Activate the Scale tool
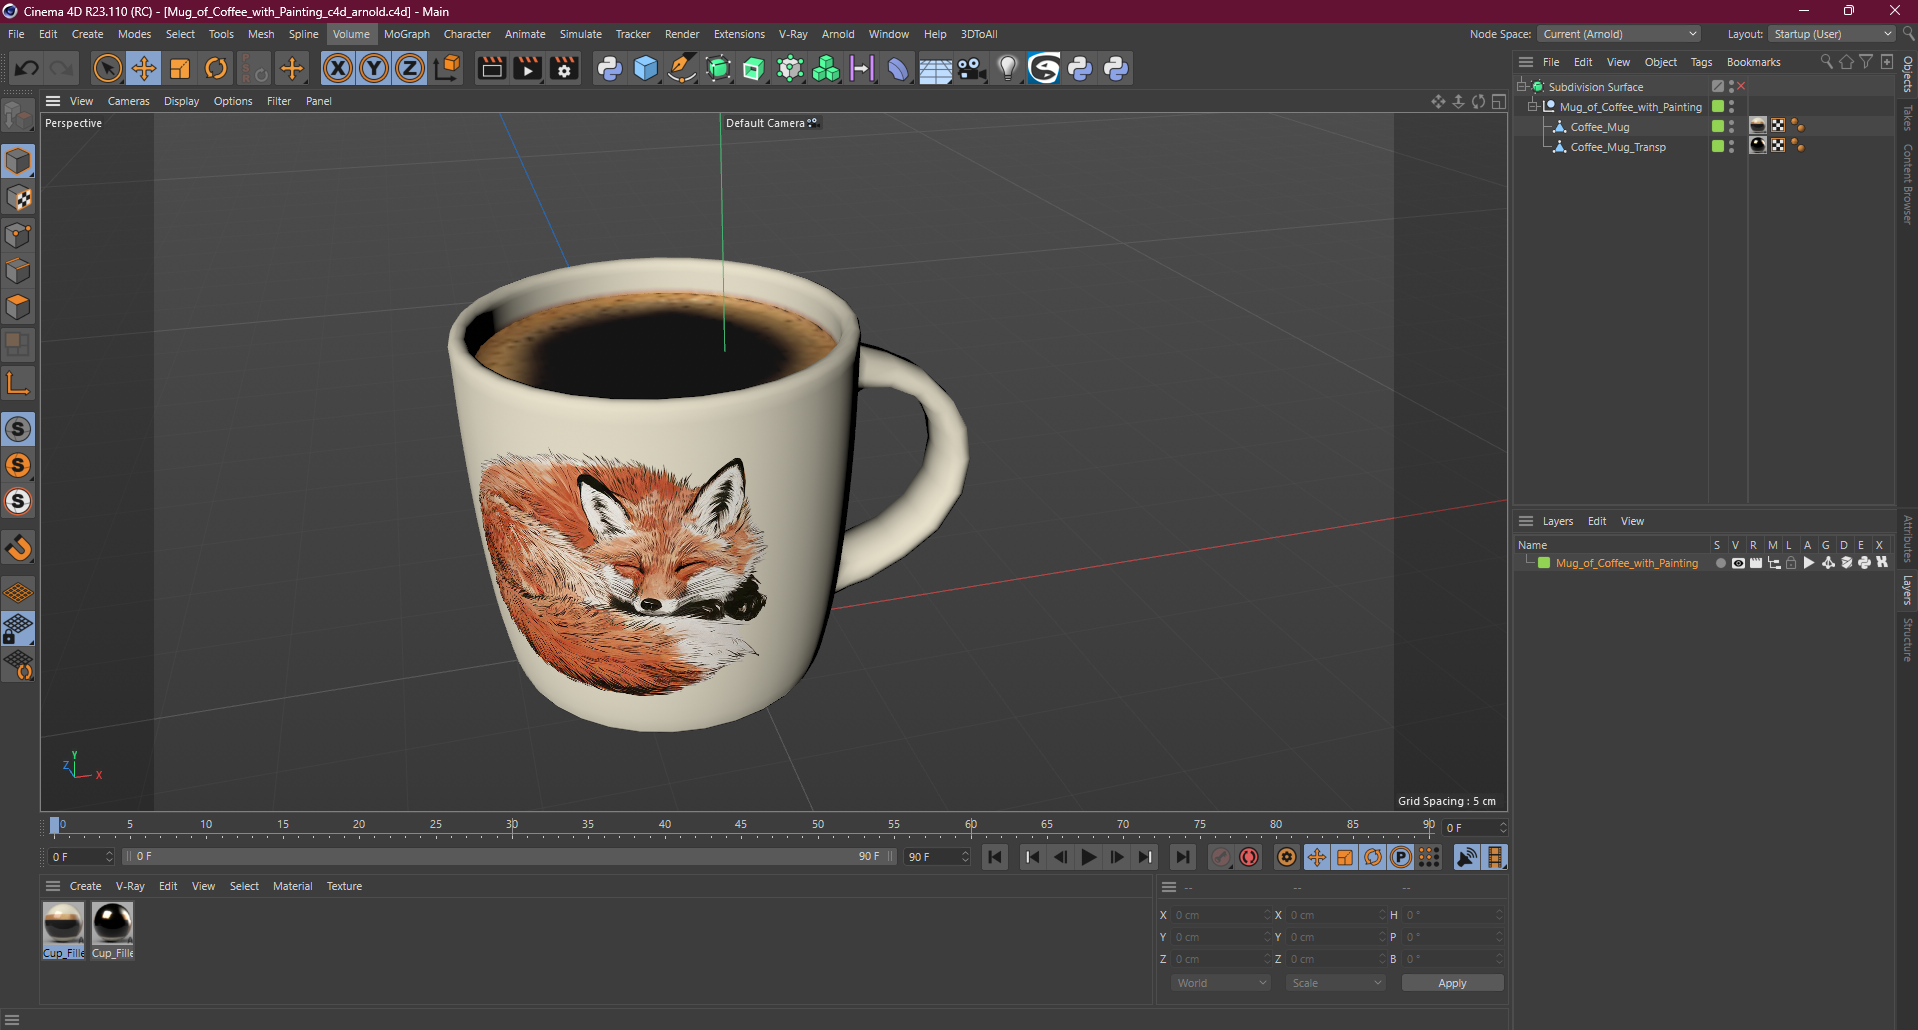 point(180,68)
